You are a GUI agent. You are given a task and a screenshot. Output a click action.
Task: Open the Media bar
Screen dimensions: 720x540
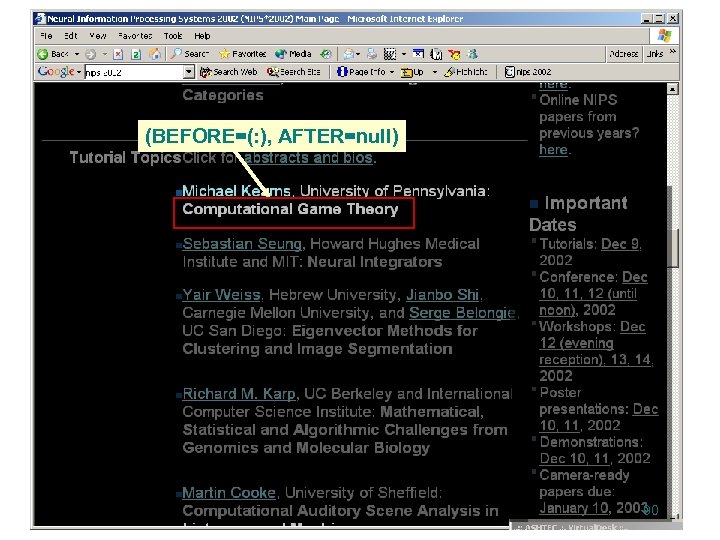[293, 54]
